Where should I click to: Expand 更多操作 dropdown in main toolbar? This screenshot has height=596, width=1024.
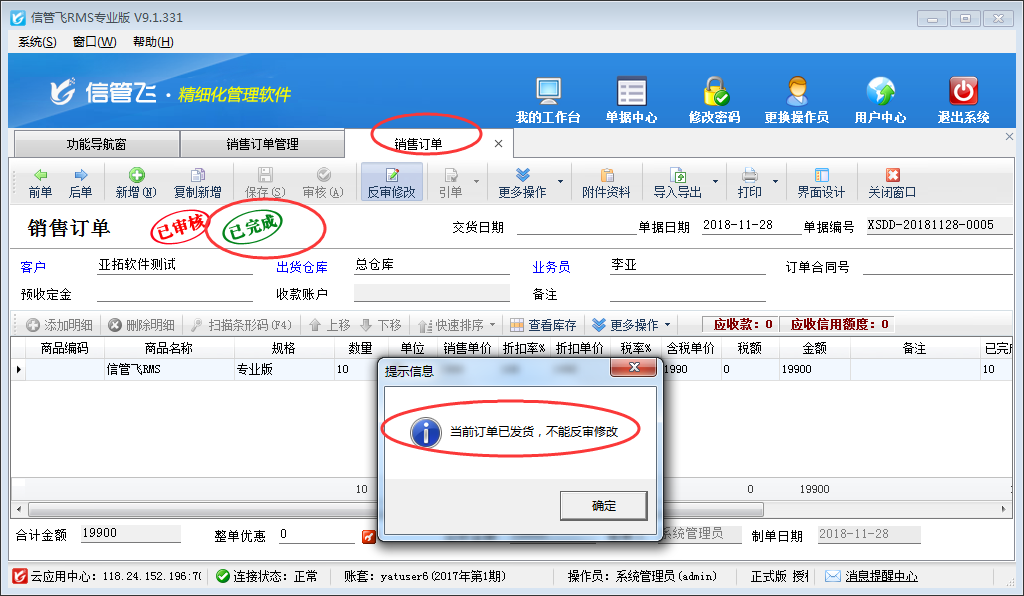click(x=560, y=182)
